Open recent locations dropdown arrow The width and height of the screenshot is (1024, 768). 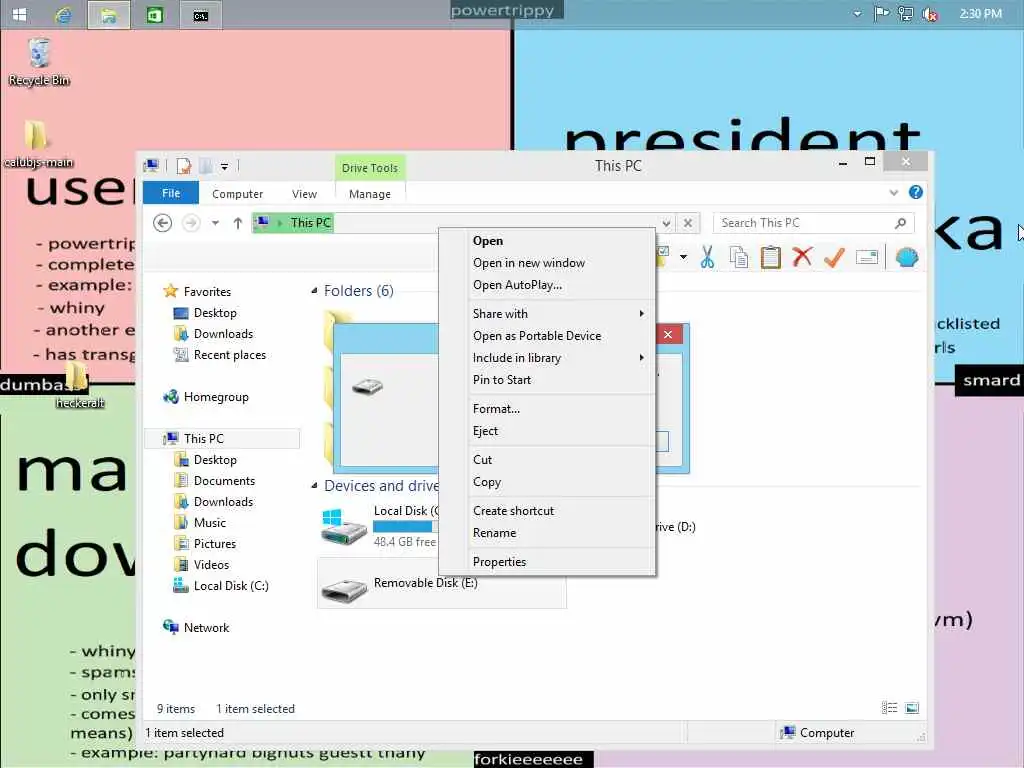pos(215,223)
